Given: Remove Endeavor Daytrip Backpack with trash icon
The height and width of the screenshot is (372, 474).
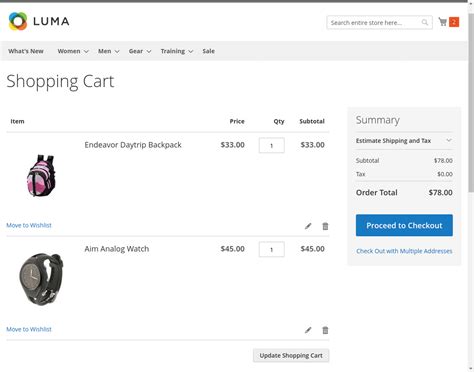Looking at the screenshot, I should point(325,226).
